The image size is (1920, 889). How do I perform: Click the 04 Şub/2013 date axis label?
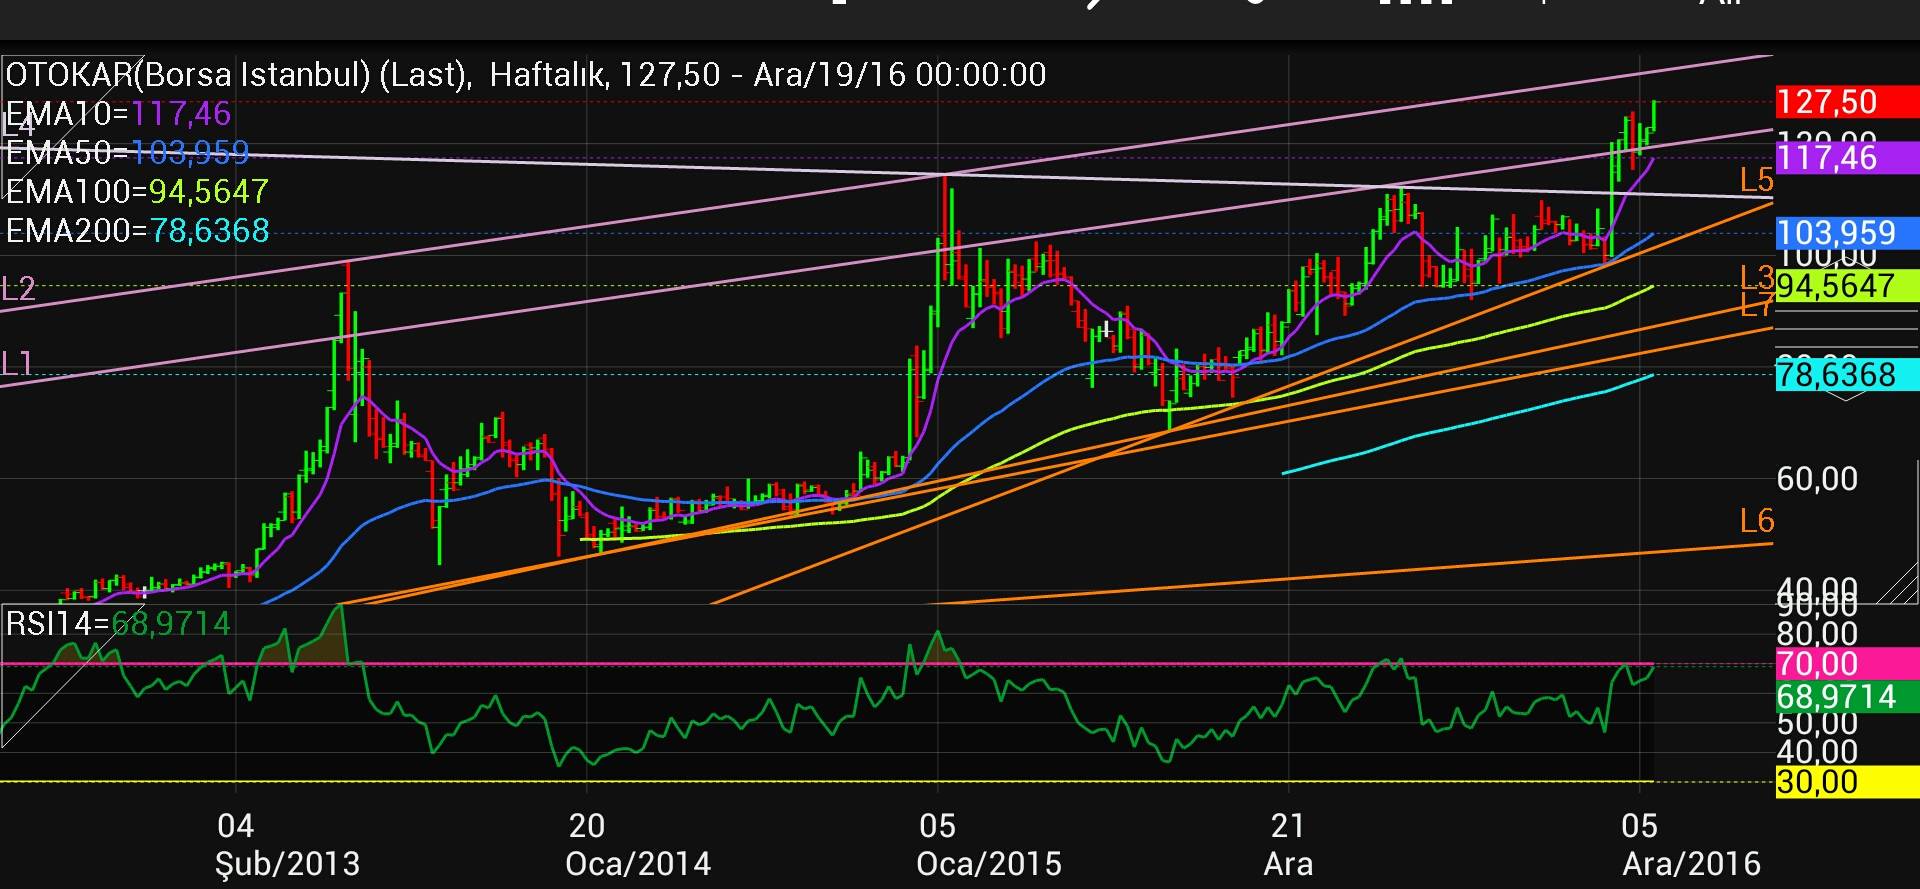287,845
